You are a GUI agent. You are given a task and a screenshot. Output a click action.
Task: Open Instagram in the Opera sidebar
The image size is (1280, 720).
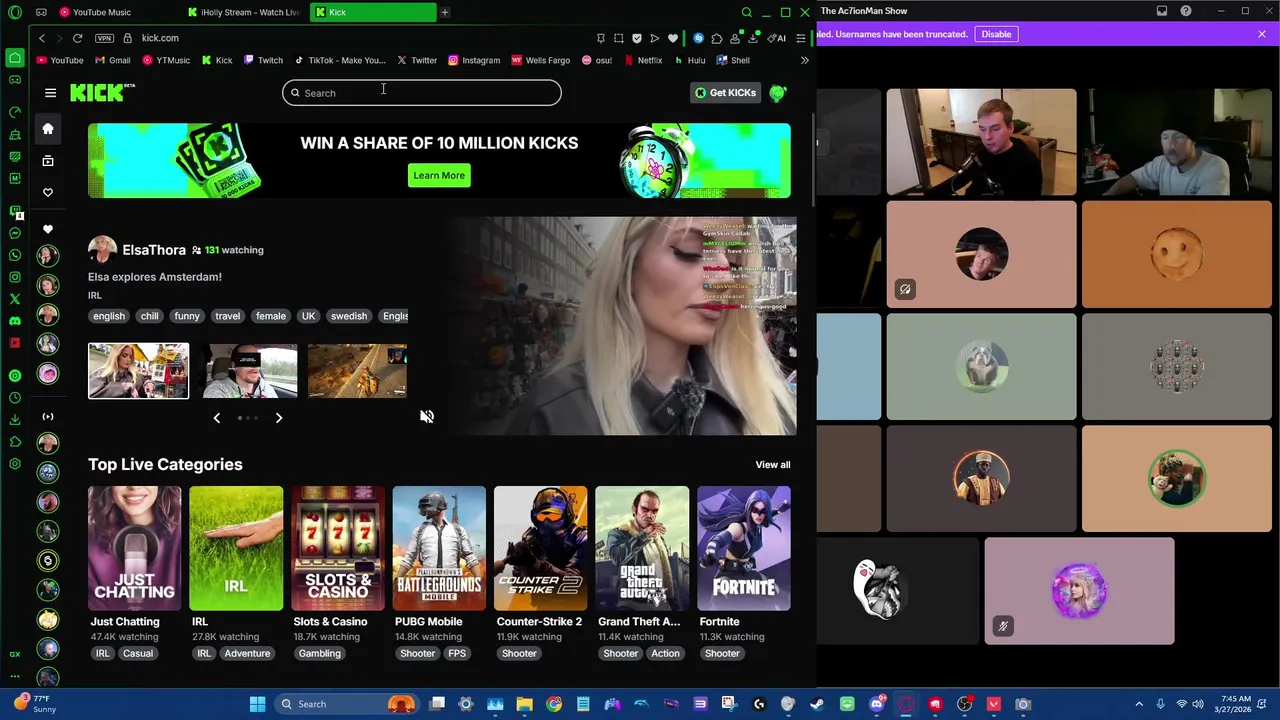pos(15,277)
